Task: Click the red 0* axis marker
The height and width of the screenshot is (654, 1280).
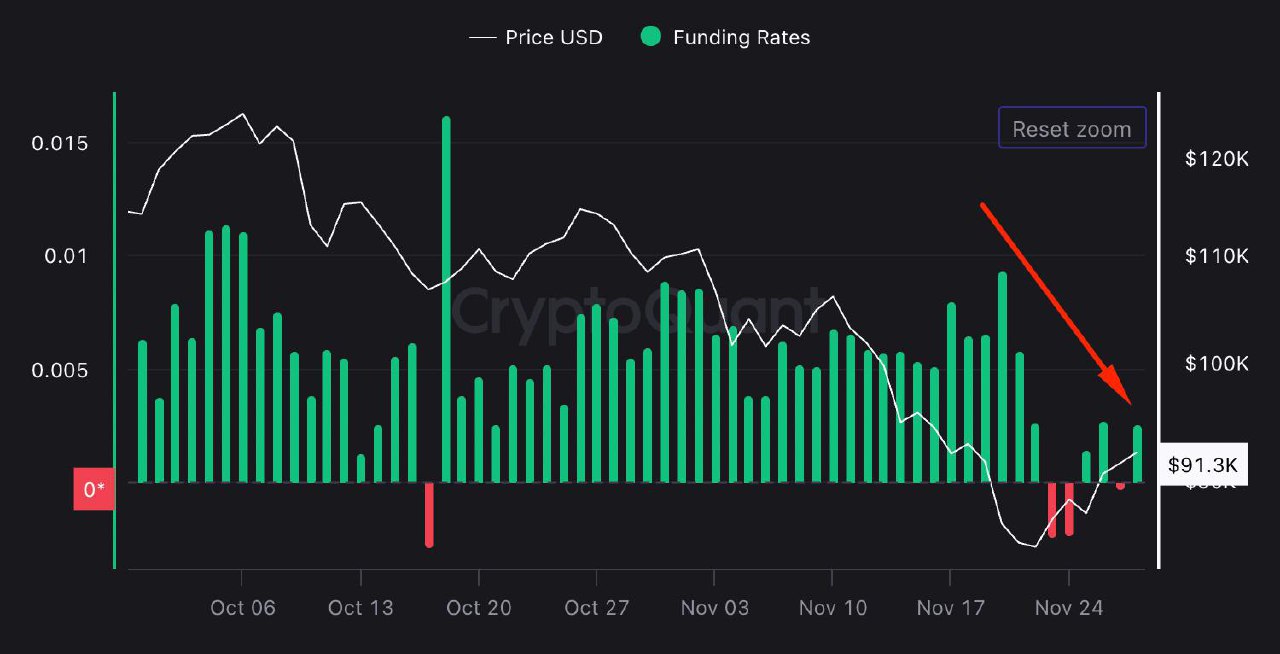Action: click(x=93, y=489)
